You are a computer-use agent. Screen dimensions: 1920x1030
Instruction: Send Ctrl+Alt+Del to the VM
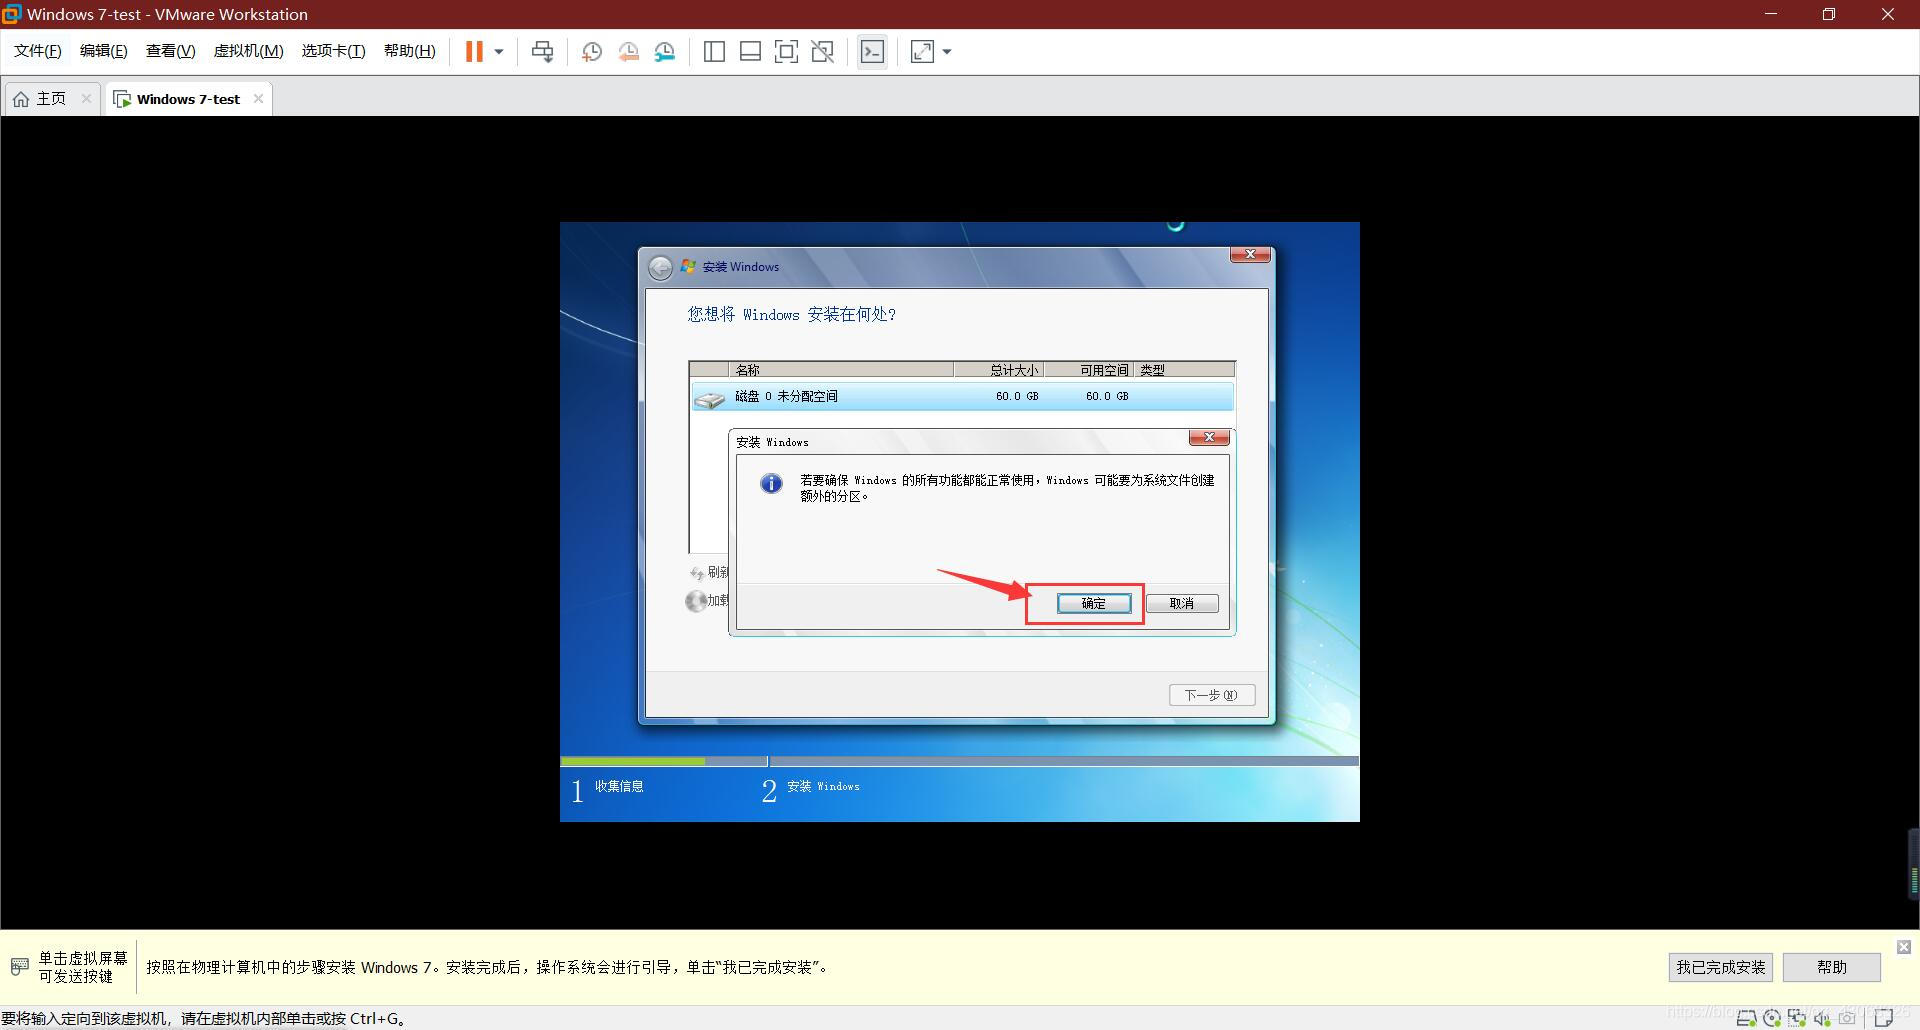coord(543,52)
